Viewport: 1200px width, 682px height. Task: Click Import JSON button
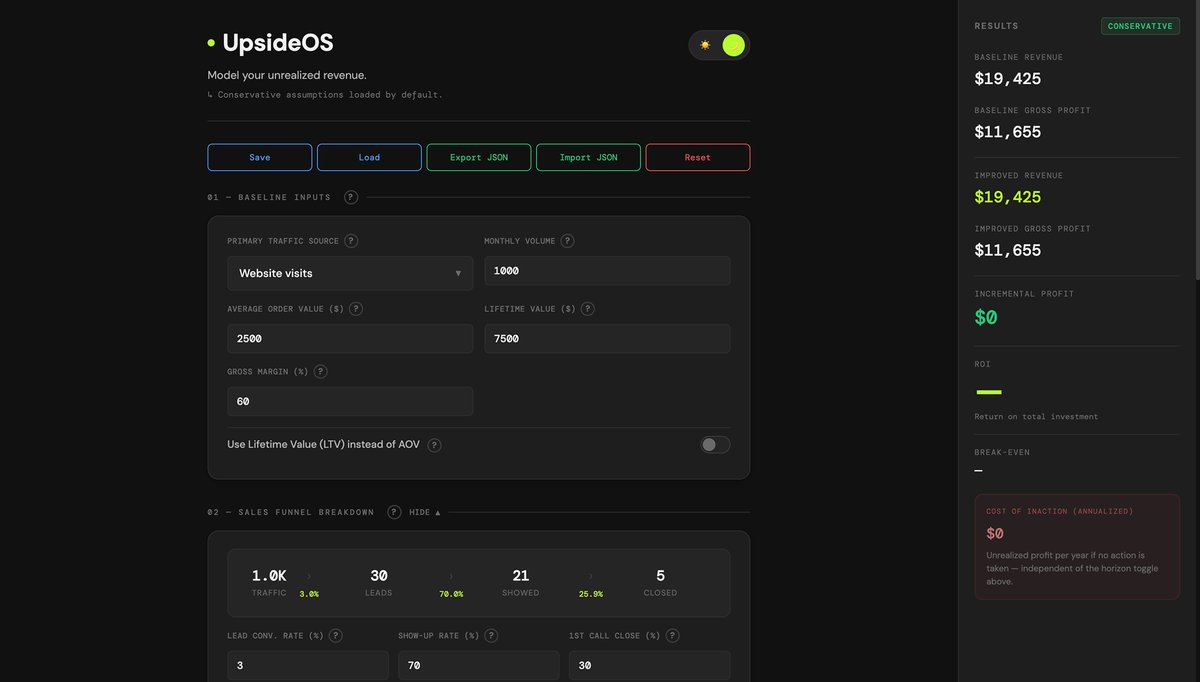(x=588, y=157)
